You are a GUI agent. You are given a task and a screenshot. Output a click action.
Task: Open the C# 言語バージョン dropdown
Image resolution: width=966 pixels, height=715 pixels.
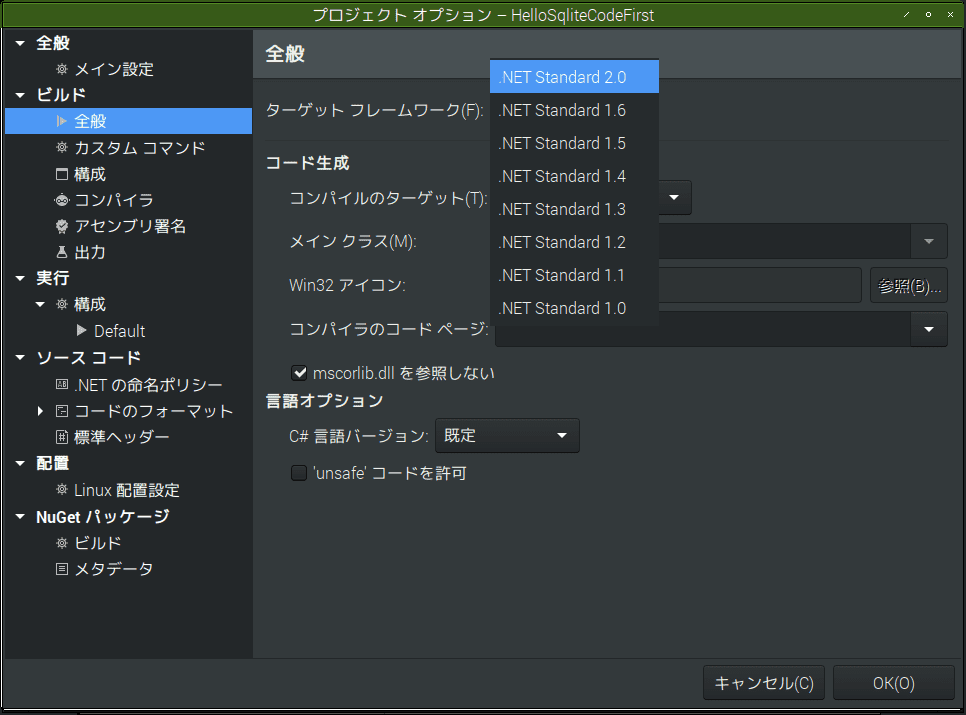coord(507,435)
